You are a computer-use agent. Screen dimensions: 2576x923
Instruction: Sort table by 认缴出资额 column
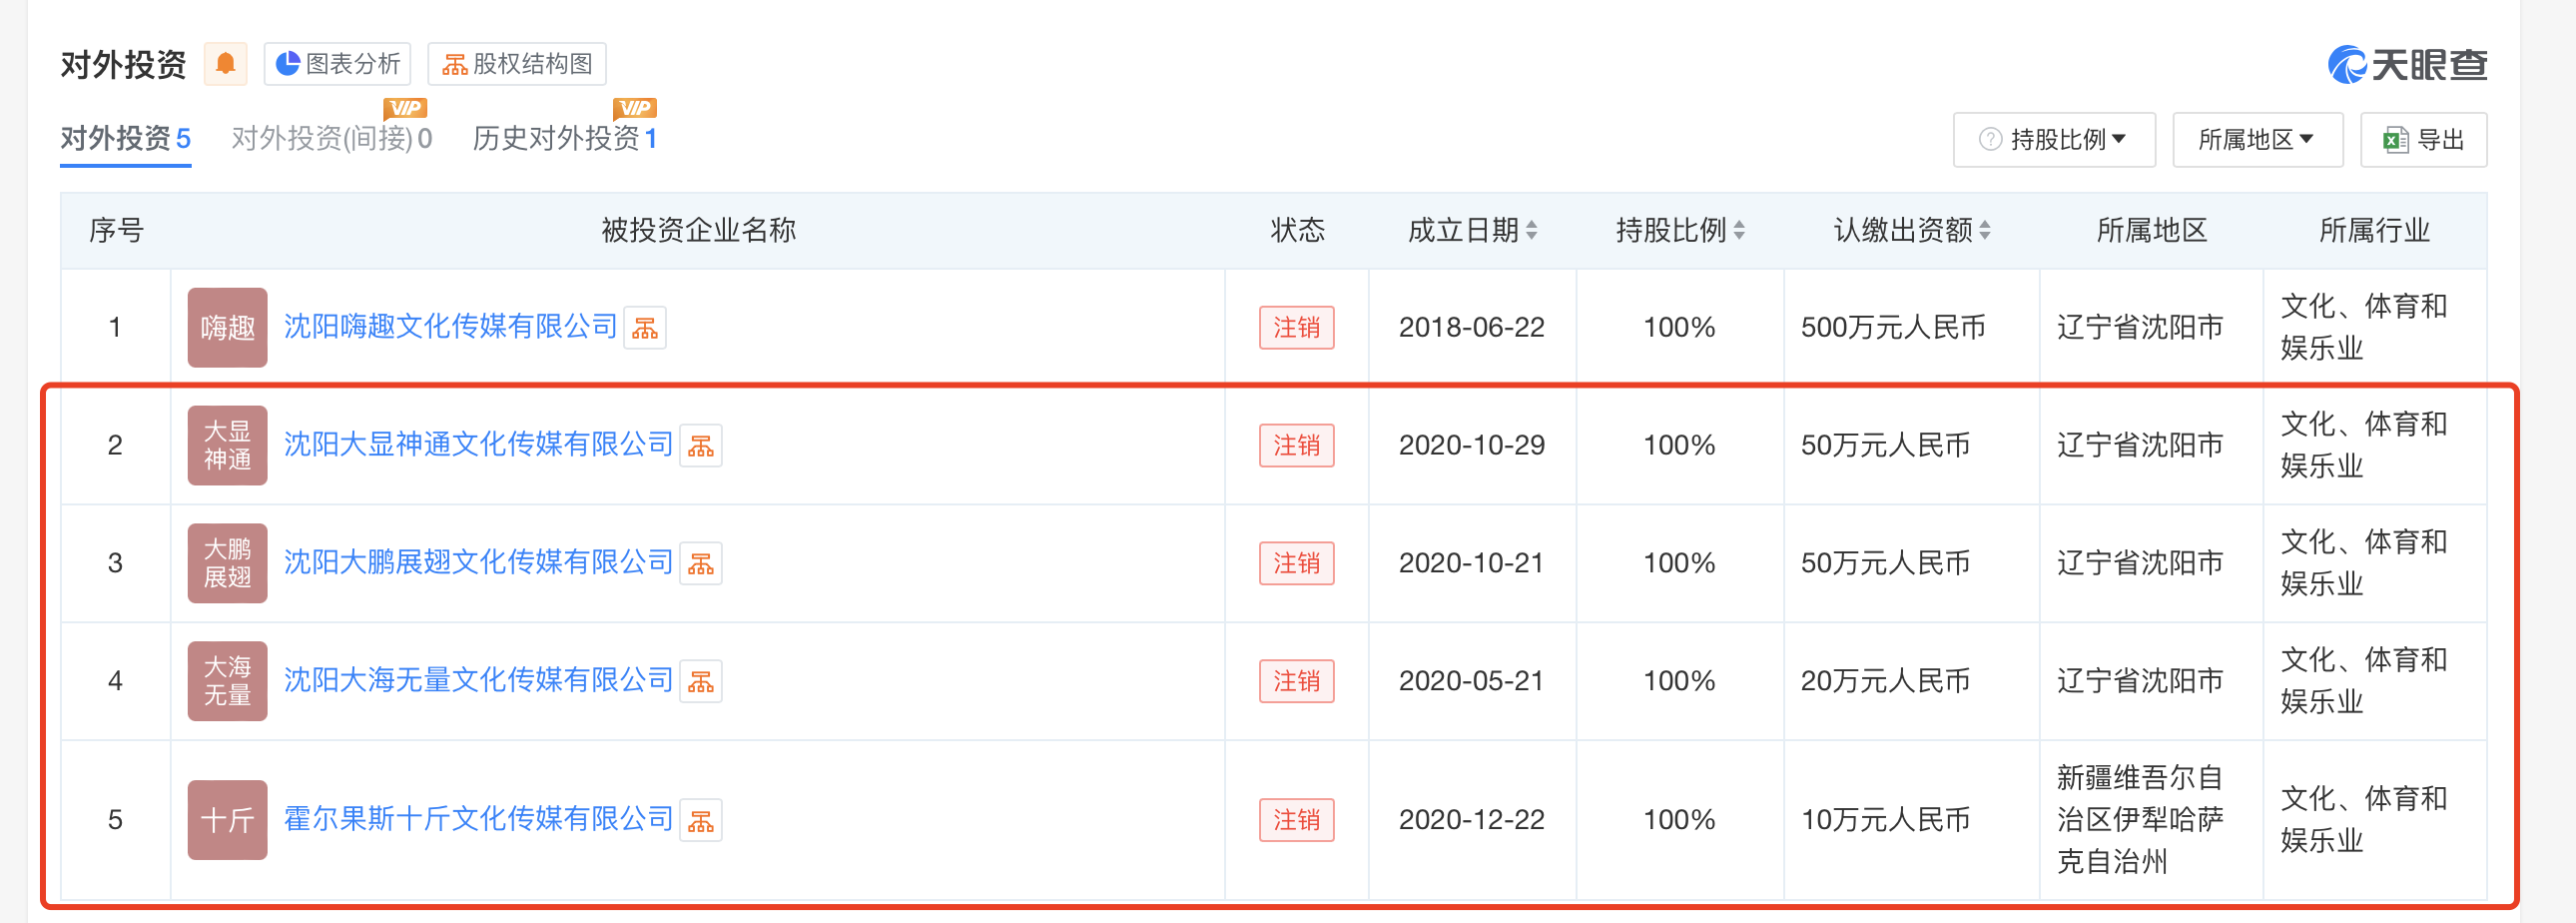coord(1911,231)
